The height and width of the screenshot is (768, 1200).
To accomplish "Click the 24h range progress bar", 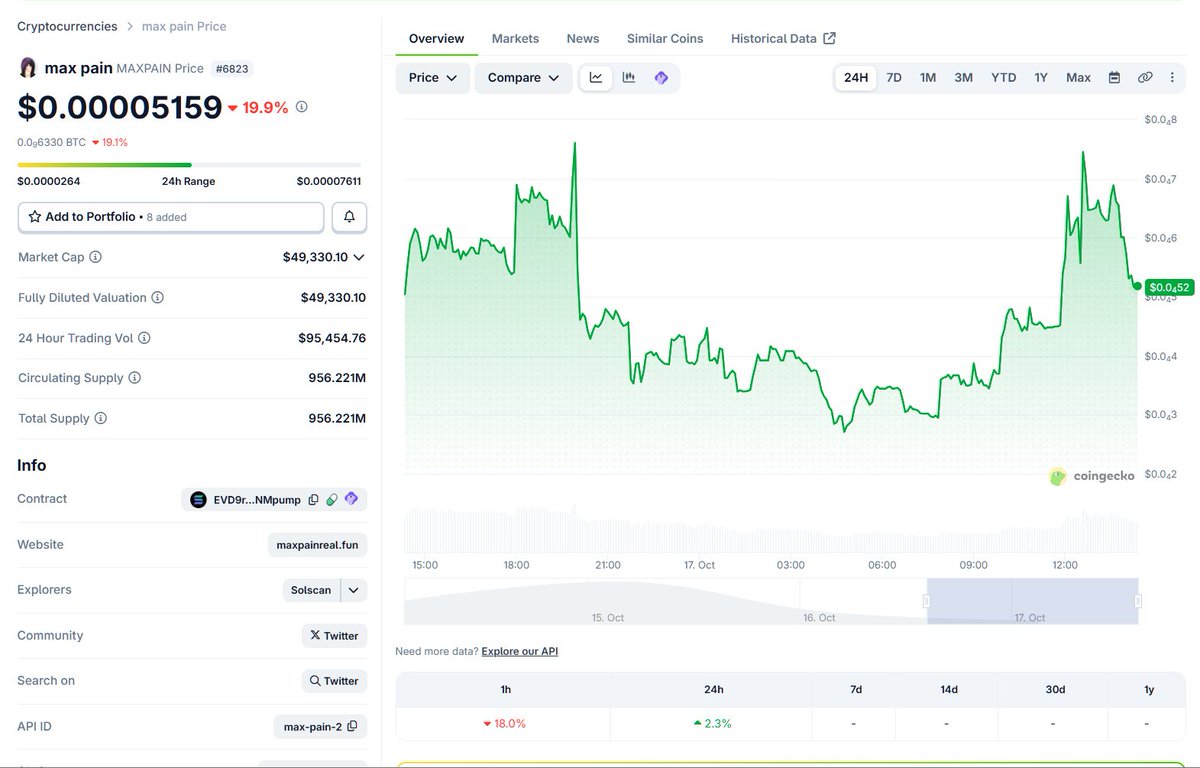I will [190, 165].
